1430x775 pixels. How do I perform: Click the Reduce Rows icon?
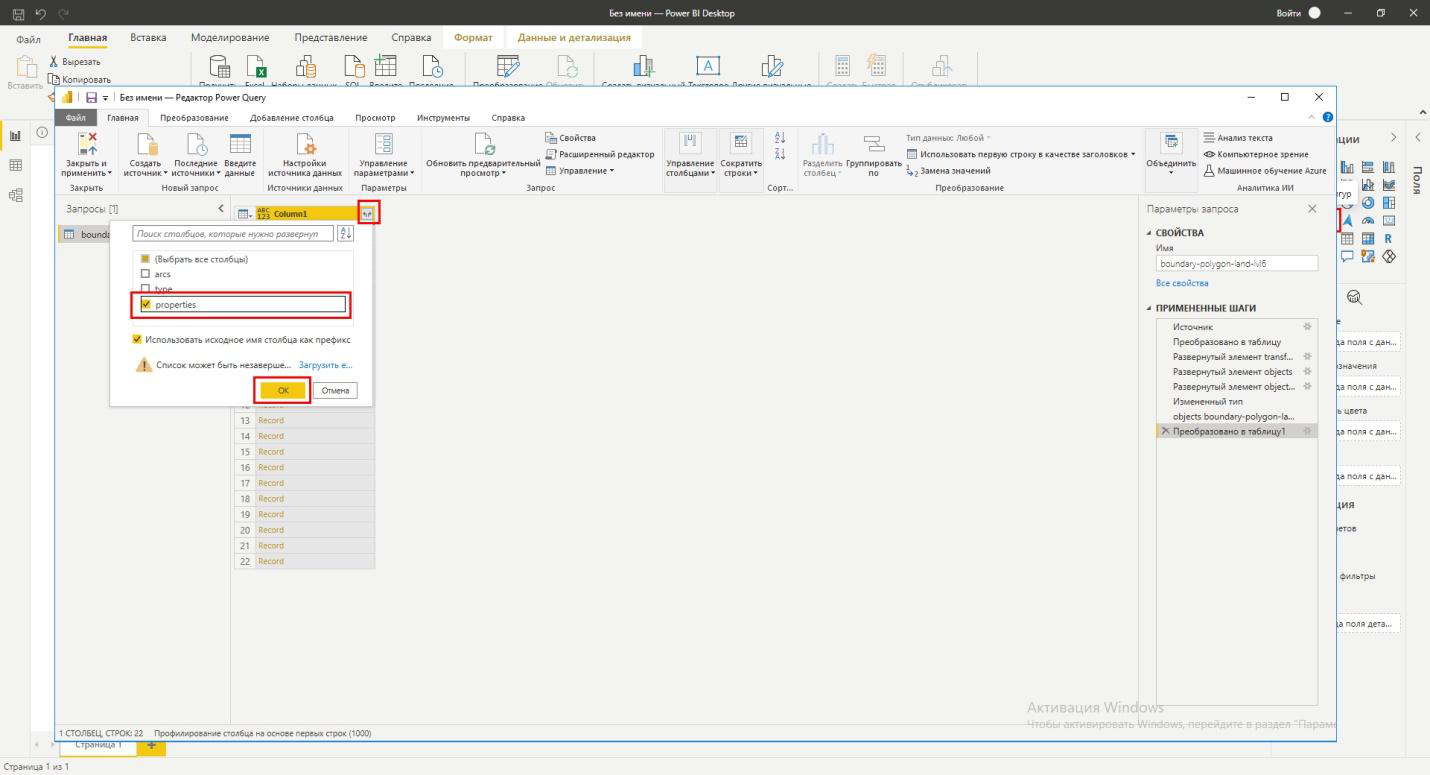[741, 143]
